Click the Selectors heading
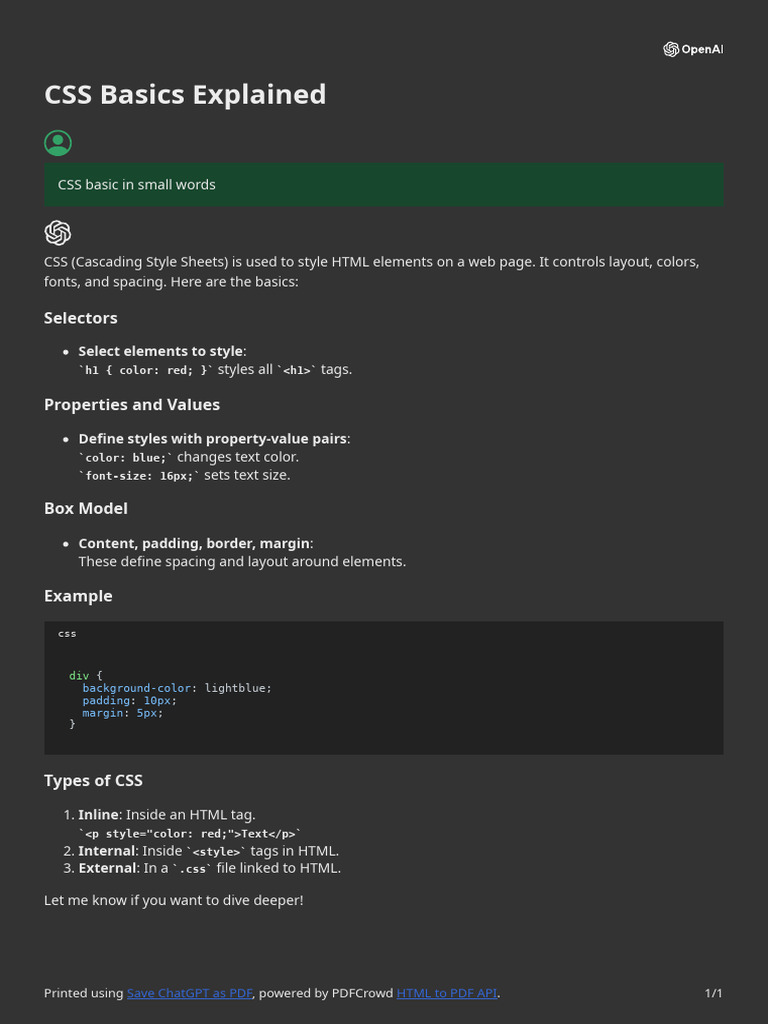 click(x=81, y=318)
